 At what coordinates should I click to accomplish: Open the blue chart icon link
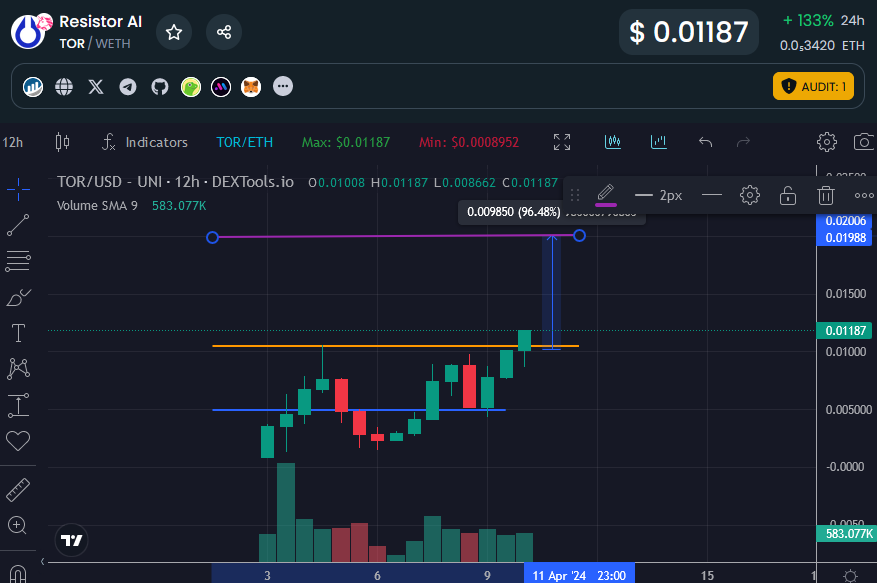33,87
